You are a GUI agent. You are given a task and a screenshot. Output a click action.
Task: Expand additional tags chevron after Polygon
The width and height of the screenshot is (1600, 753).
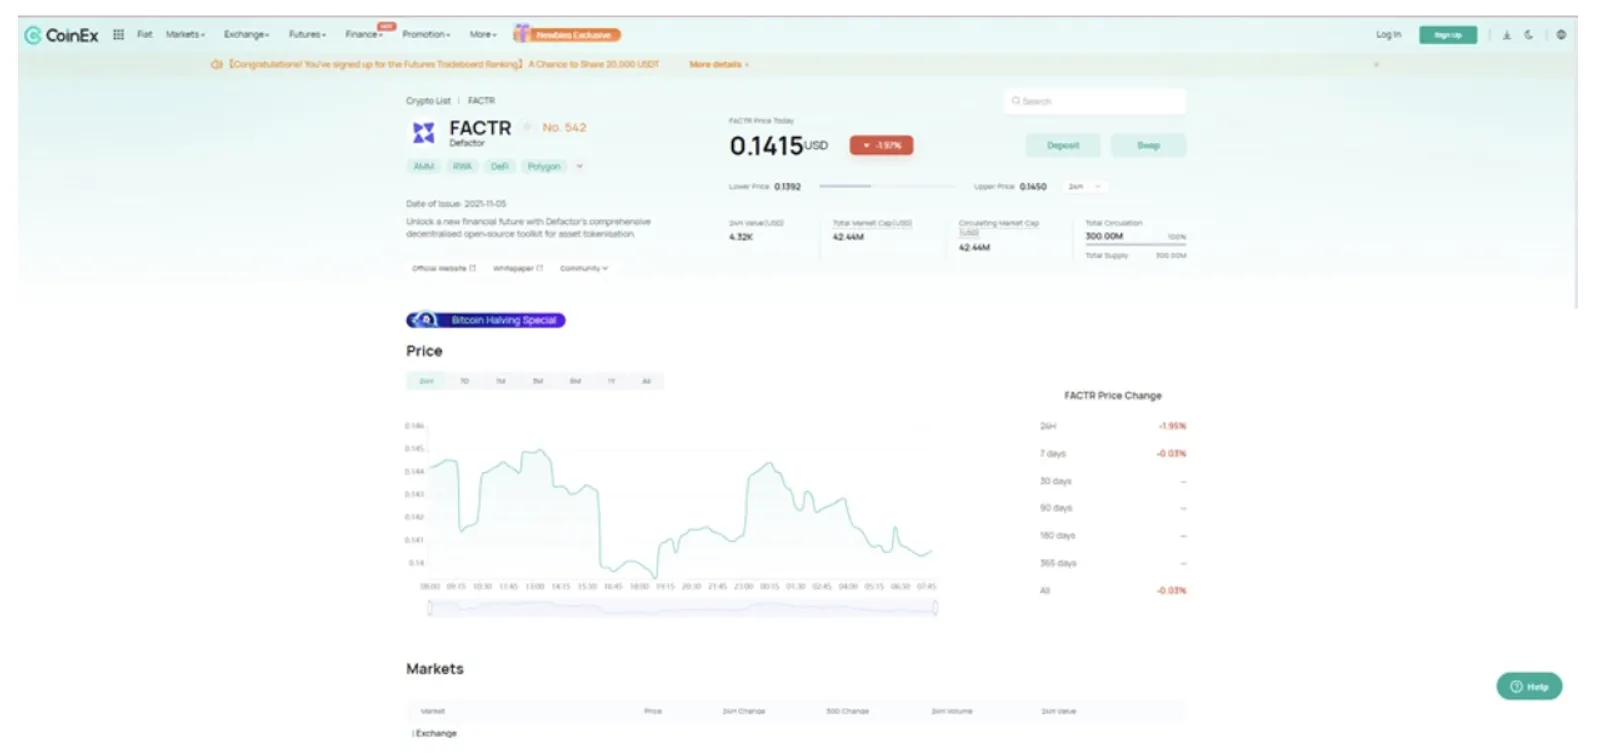pos(579,166)
